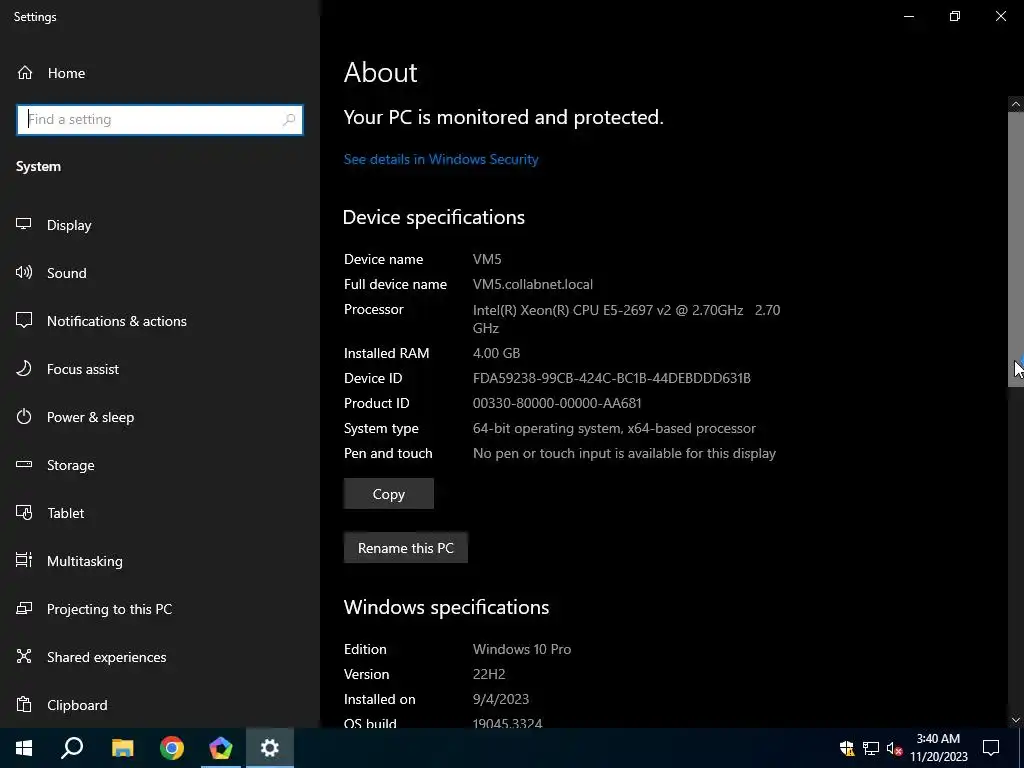Click the Tablet icon in sidebar
The height and width of the screenshot is (768, 1024).
[24, 513]
